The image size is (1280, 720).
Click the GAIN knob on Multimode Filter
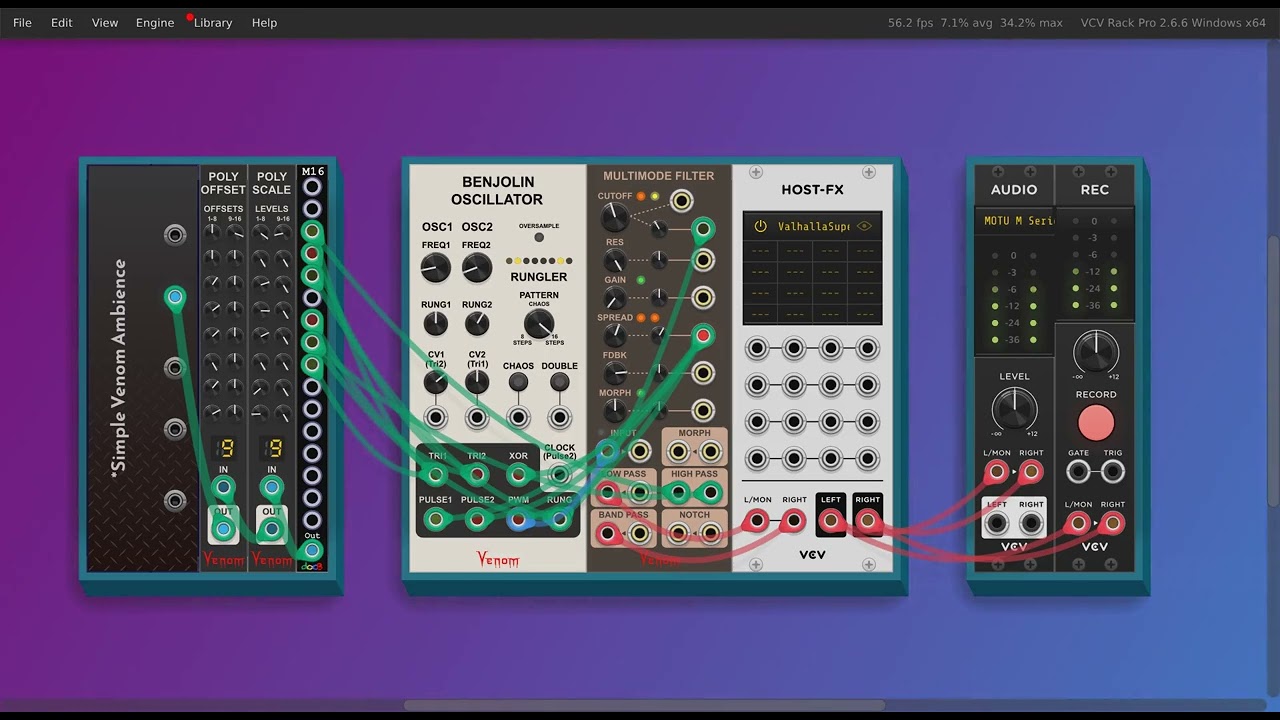[615, 299]
